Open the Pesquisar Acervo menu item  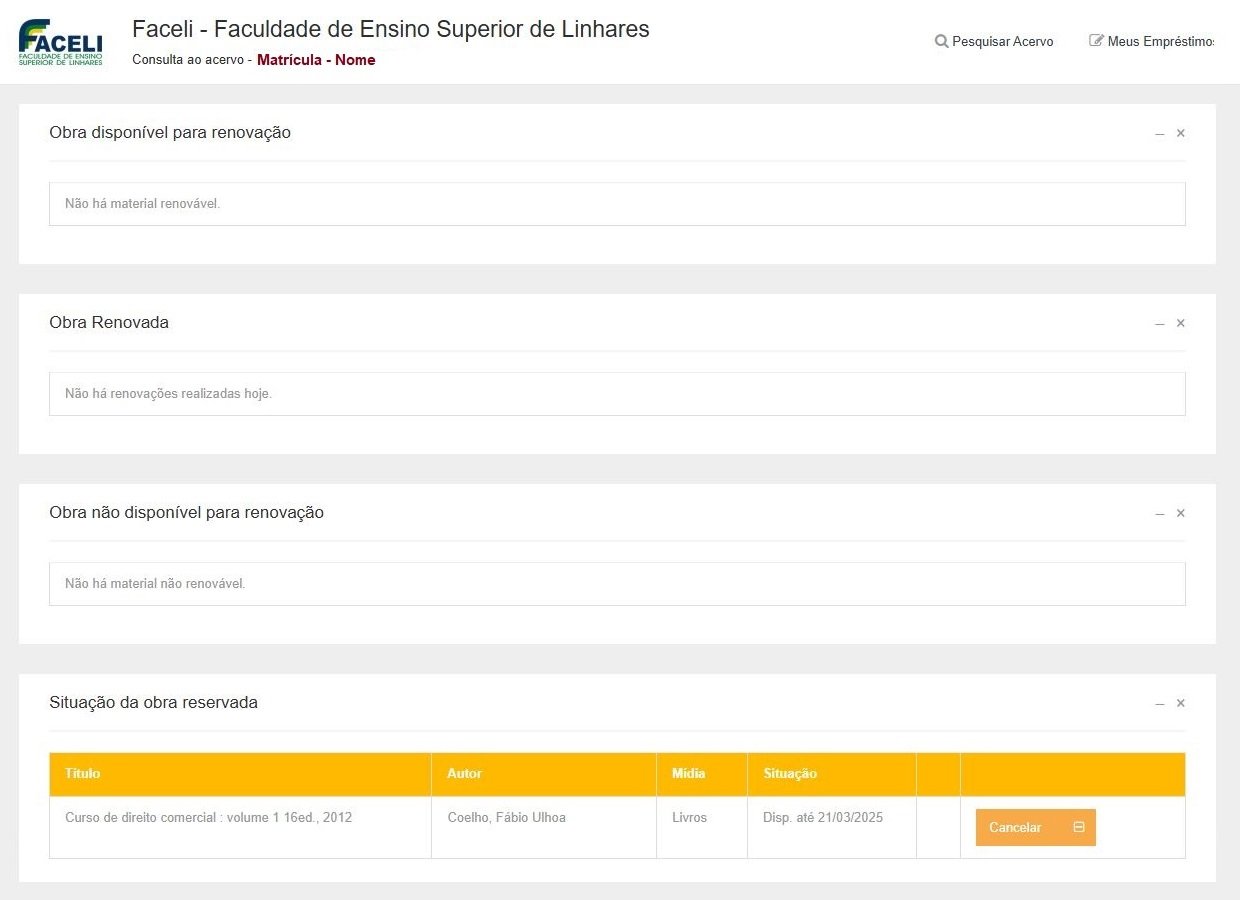tap(1002, 42)
